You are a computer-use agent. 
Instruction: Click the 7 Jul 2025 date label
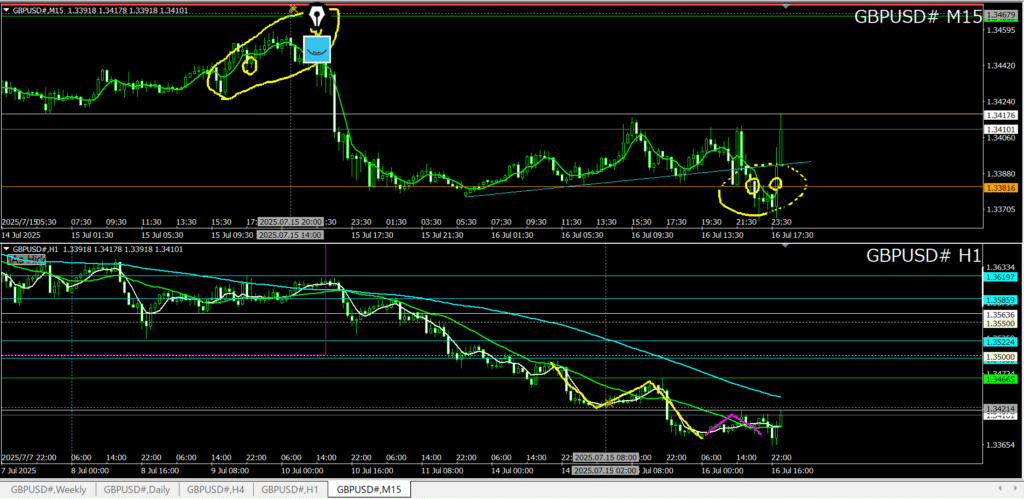pyautogui.click(x=18, y=470)
